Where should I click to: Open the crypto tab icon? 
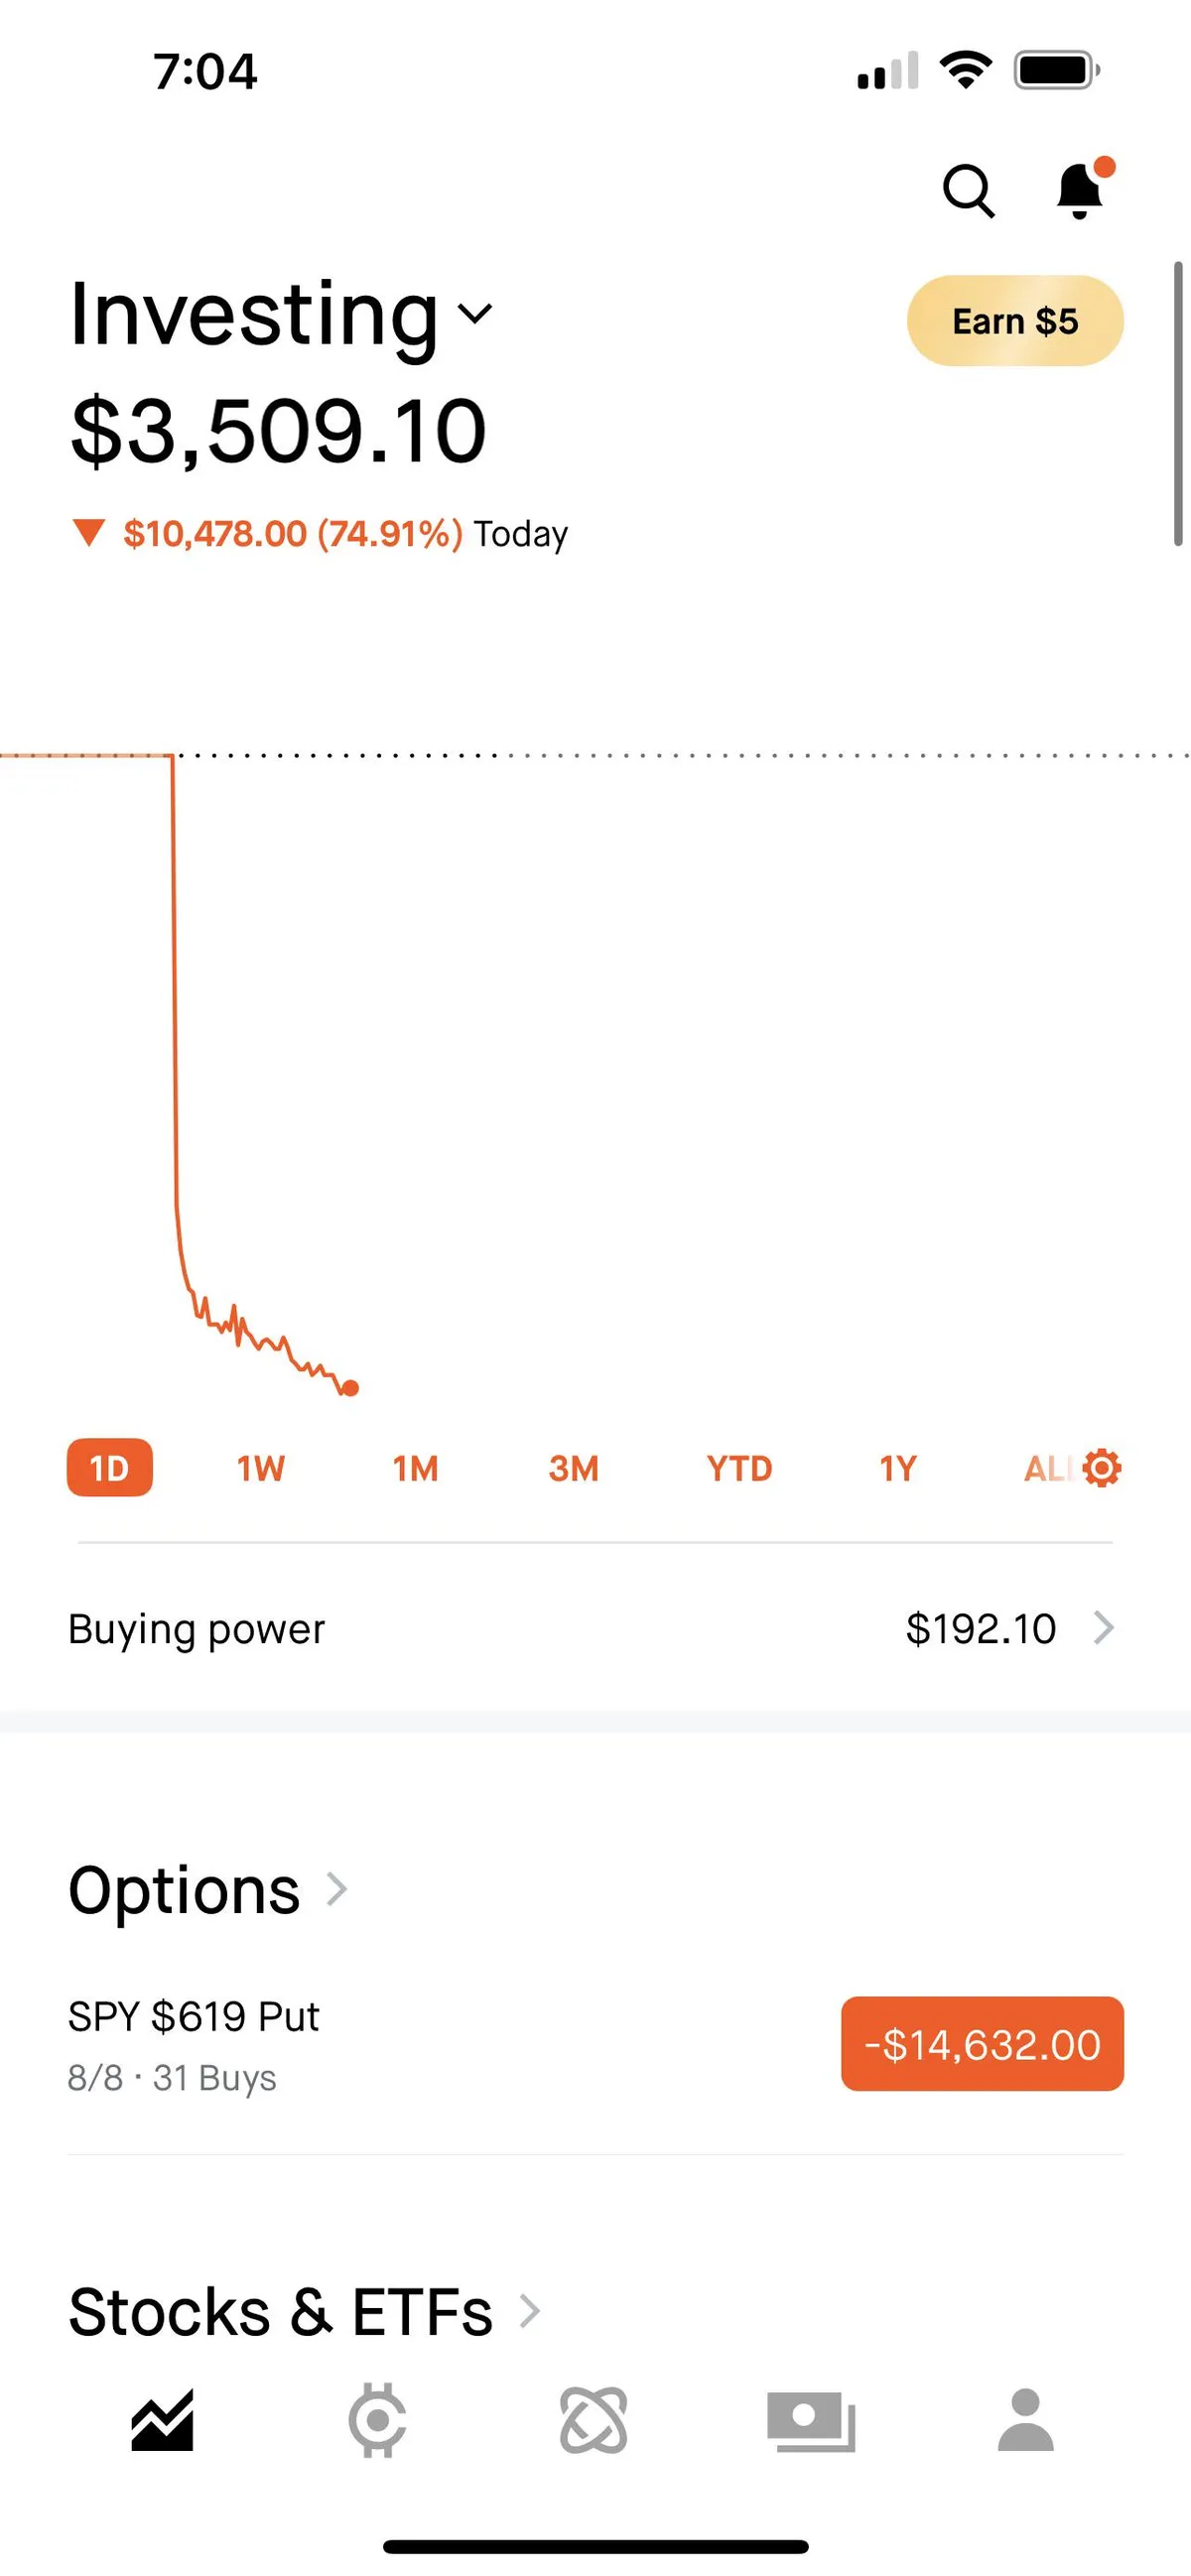click(377, 2420)
